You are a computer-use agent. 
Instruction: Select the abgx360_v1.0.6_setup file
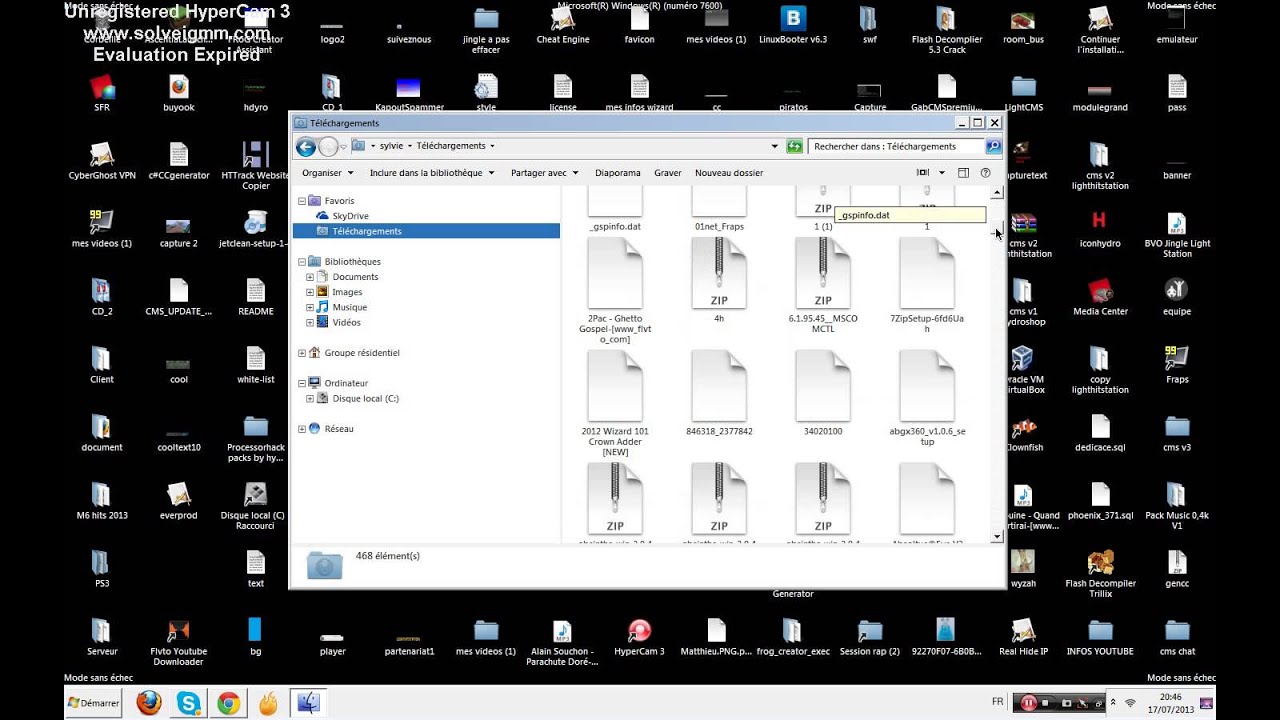[x=927, y=386]
